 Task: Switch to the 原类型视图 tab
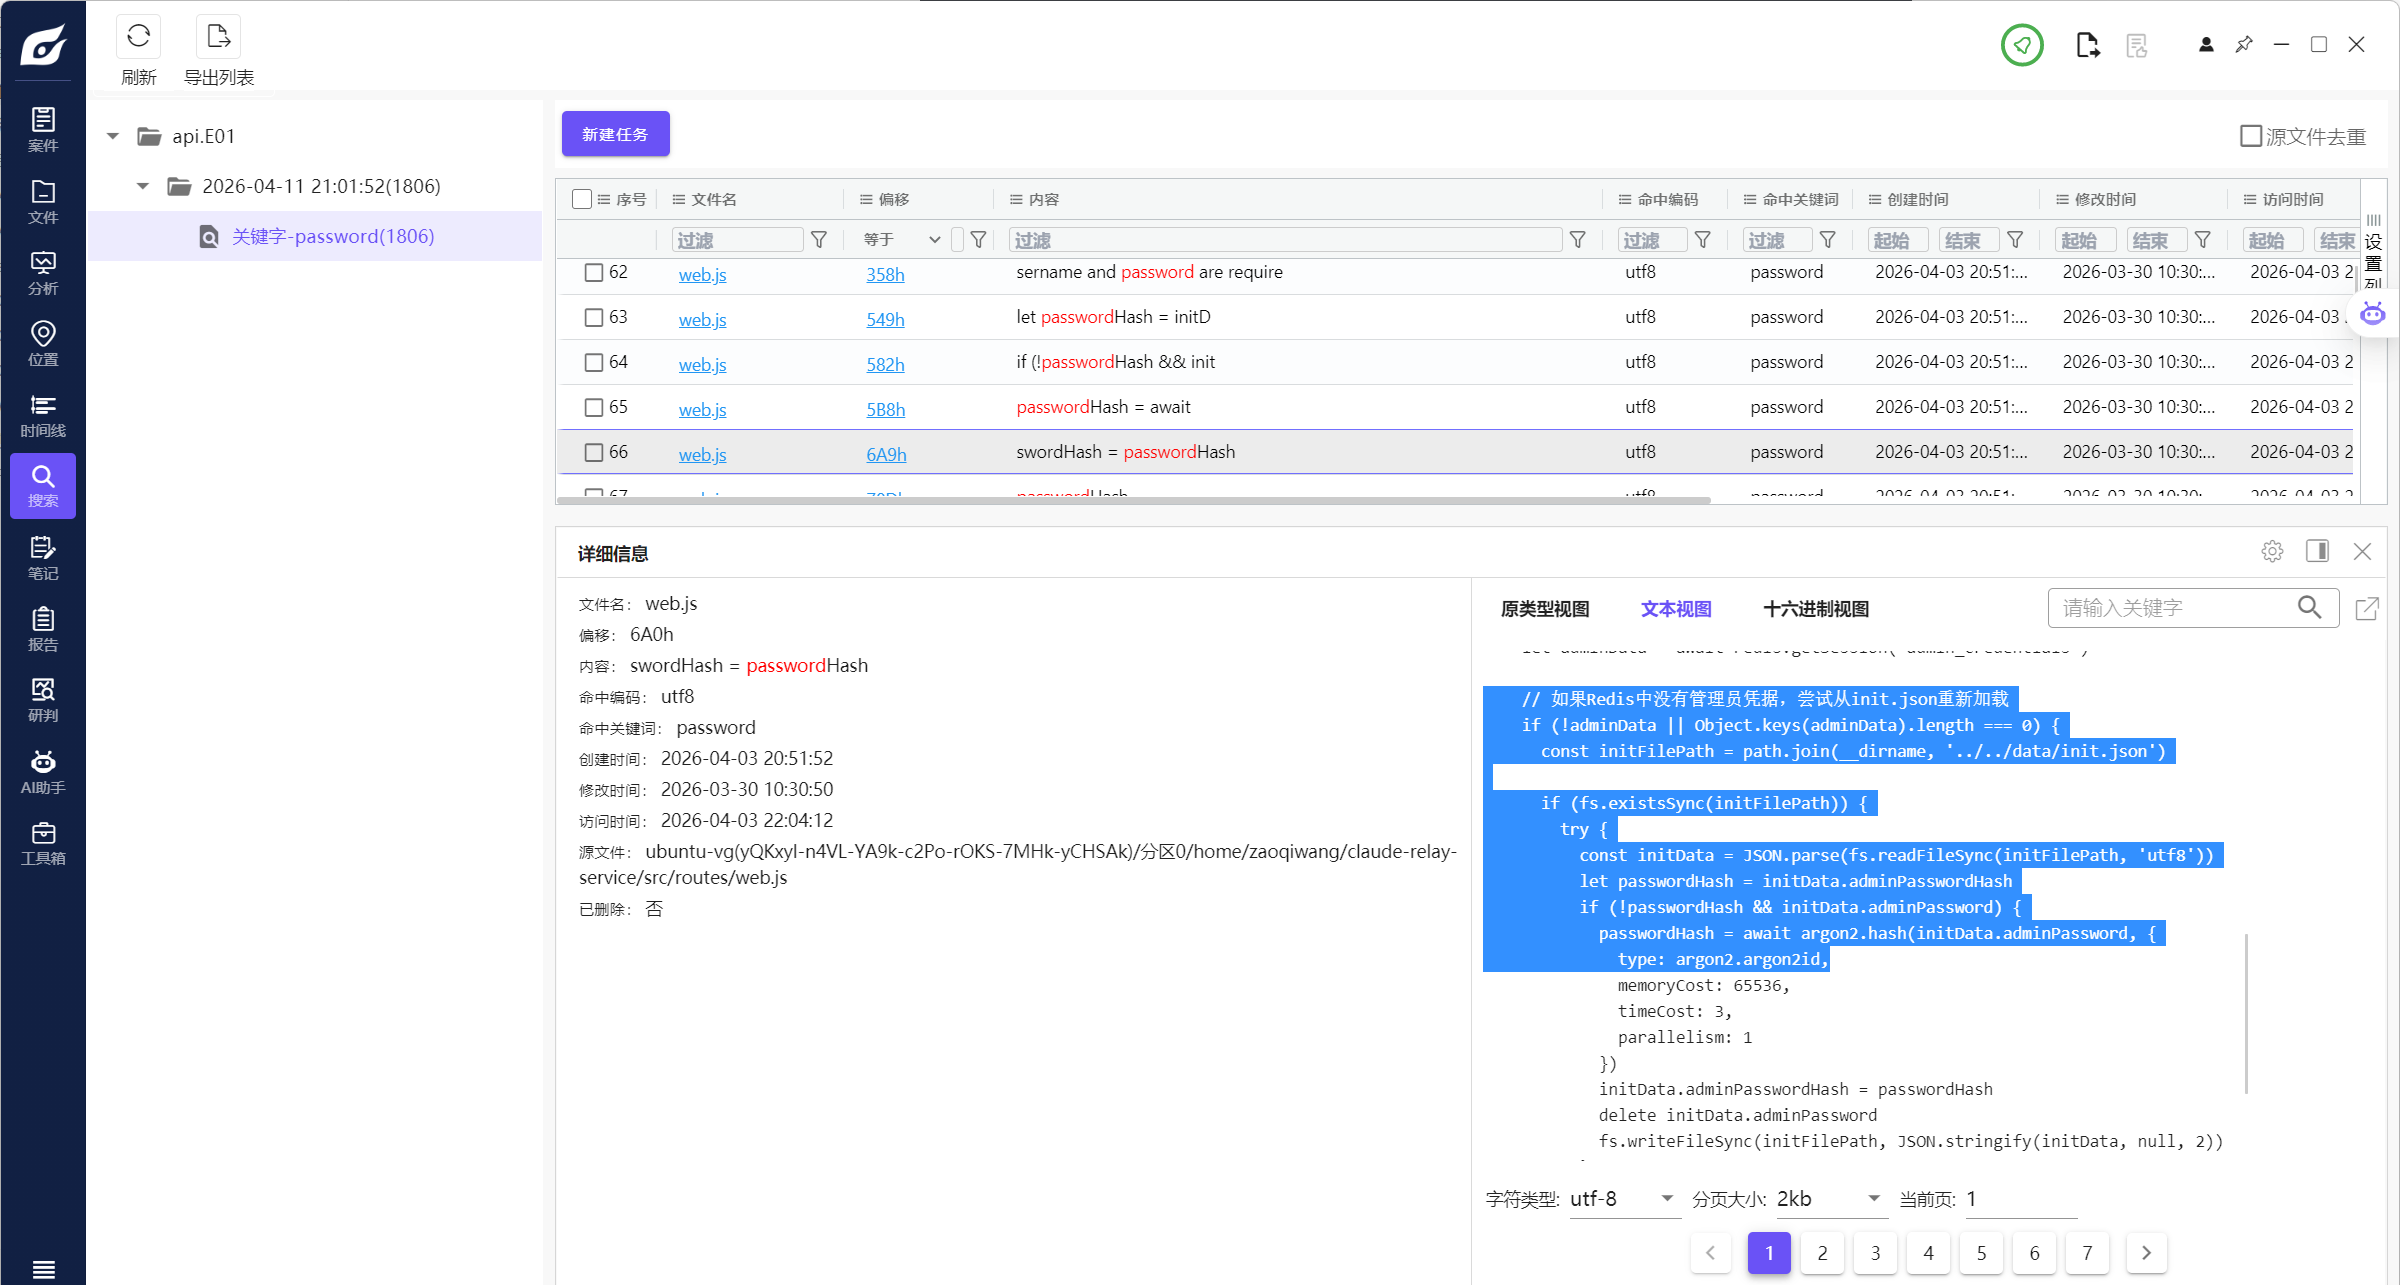tap(1544, 609)
